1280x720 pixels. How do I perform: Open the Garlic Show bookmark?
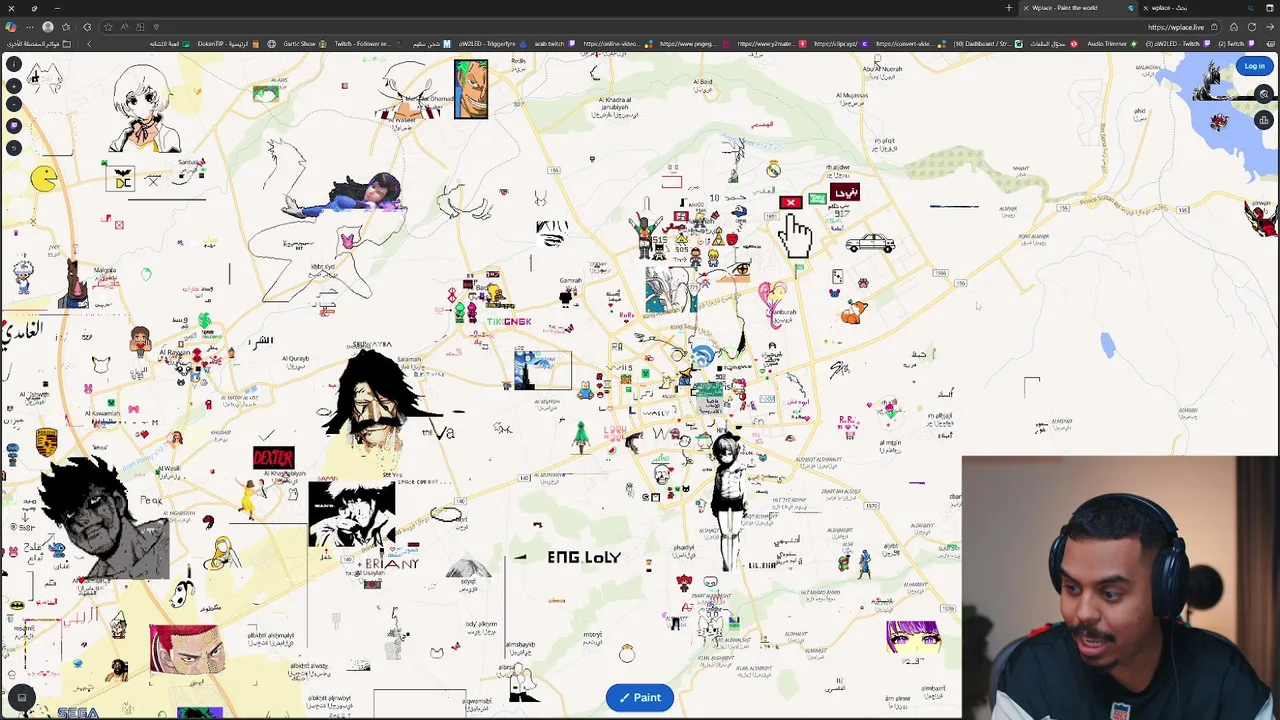[x=306, y=44]
